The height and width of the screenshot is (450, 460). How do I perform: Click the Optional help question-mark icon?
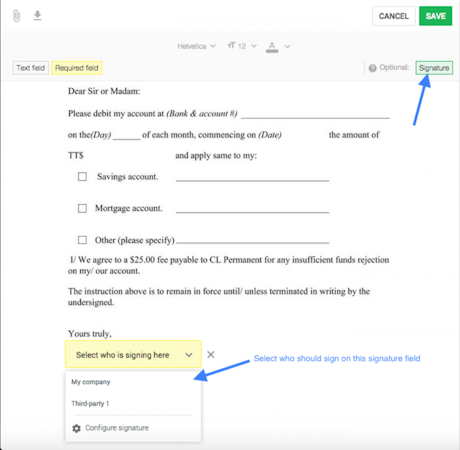click(x=372, y=68)
